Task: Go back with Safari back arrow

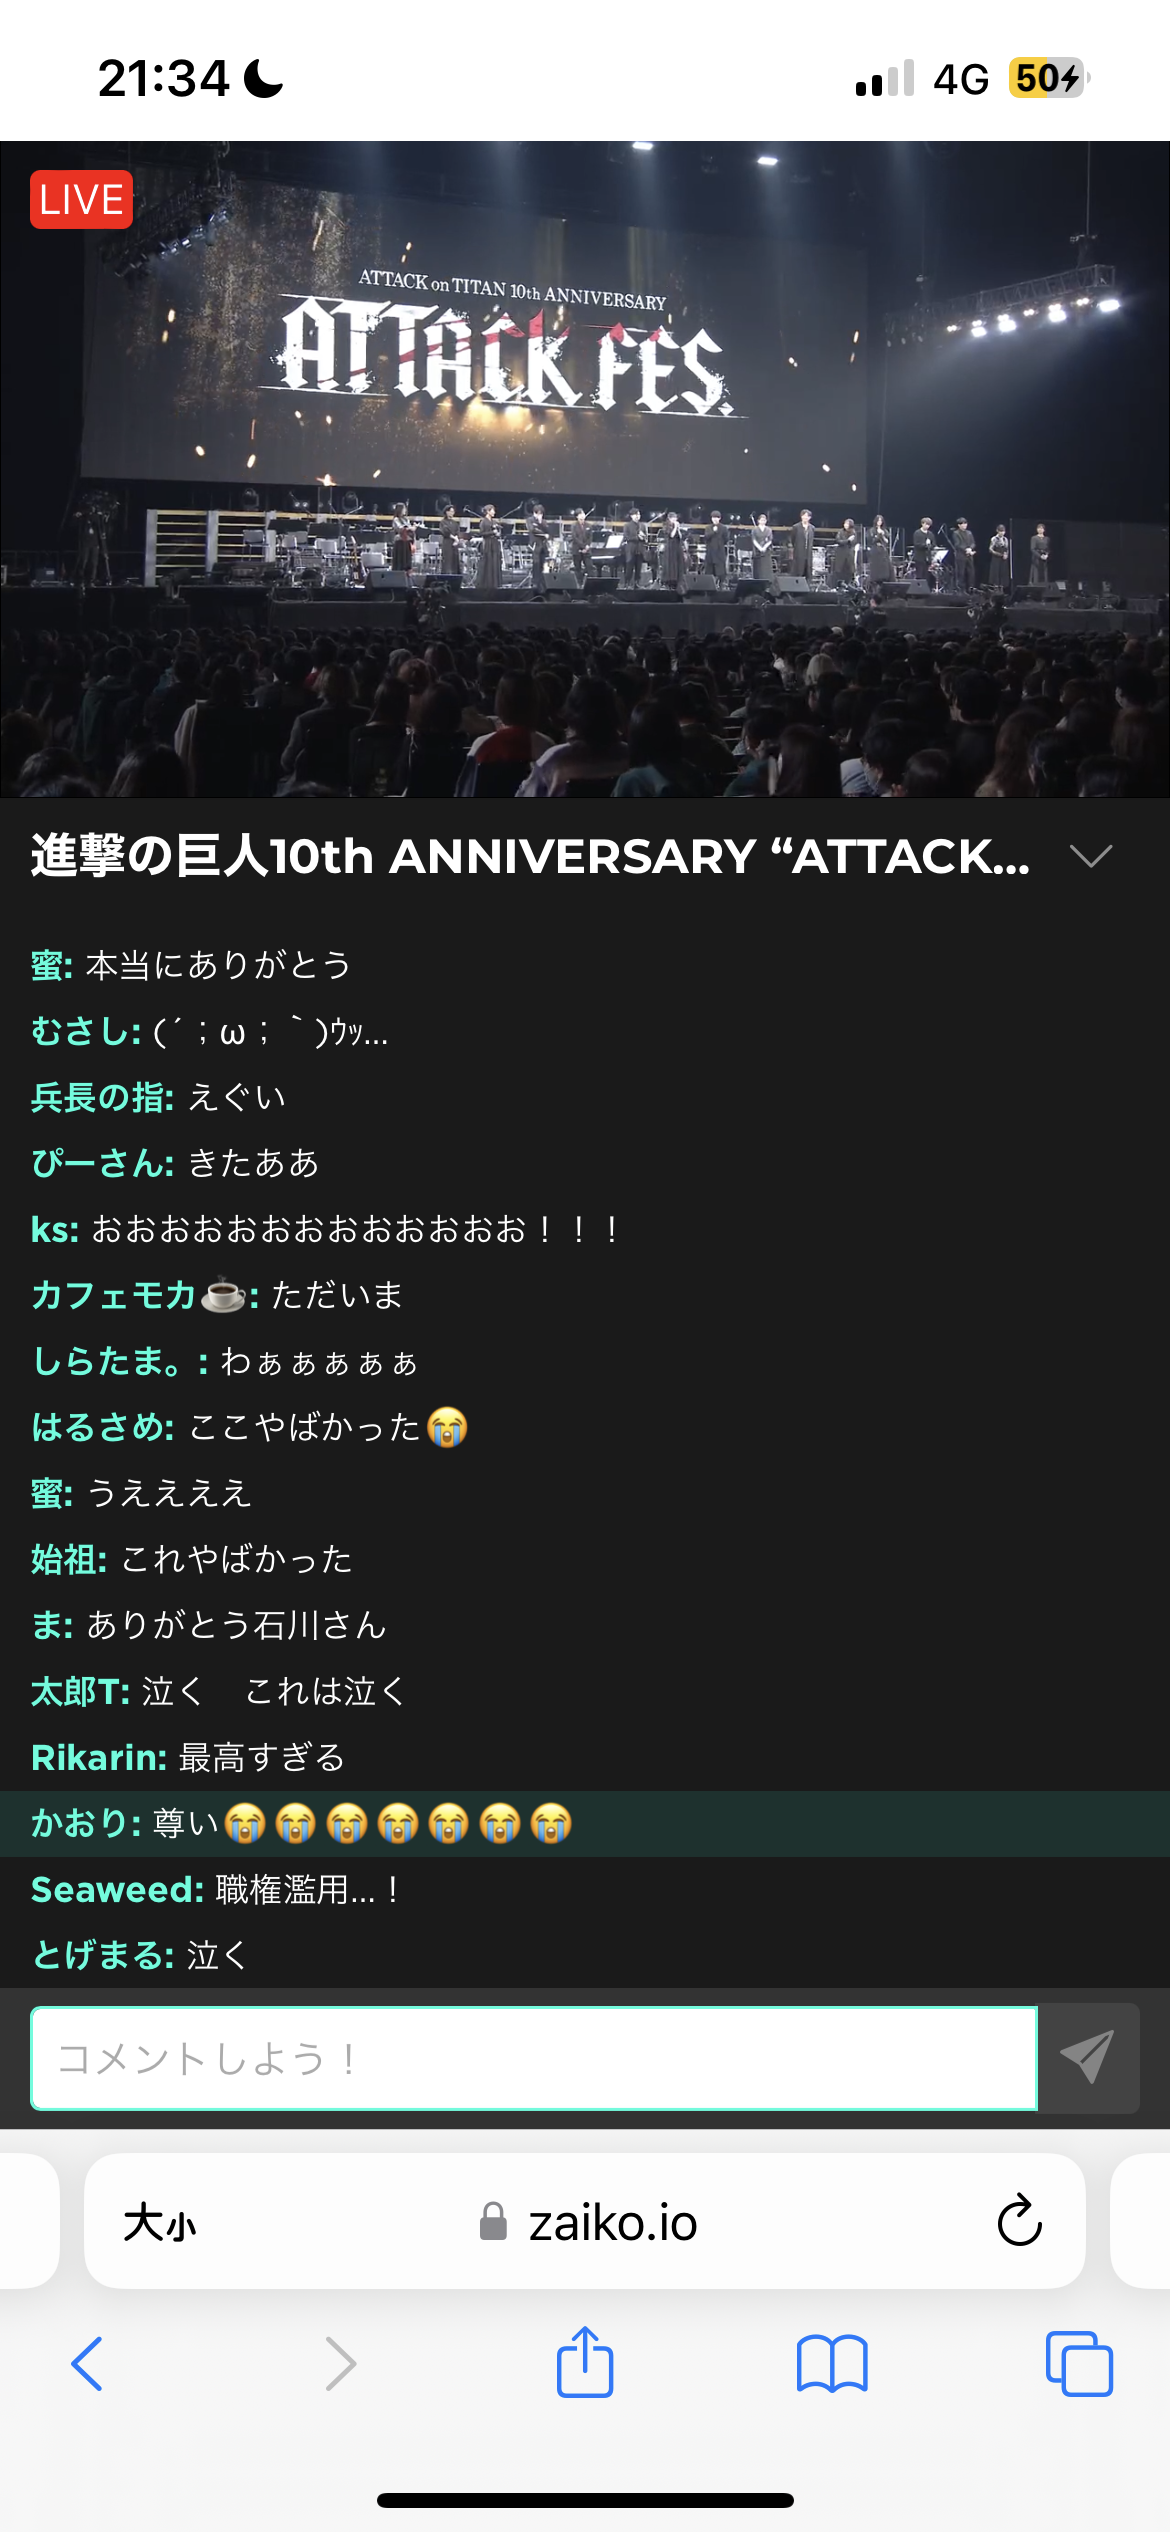Action: (x=87, y=2364)
